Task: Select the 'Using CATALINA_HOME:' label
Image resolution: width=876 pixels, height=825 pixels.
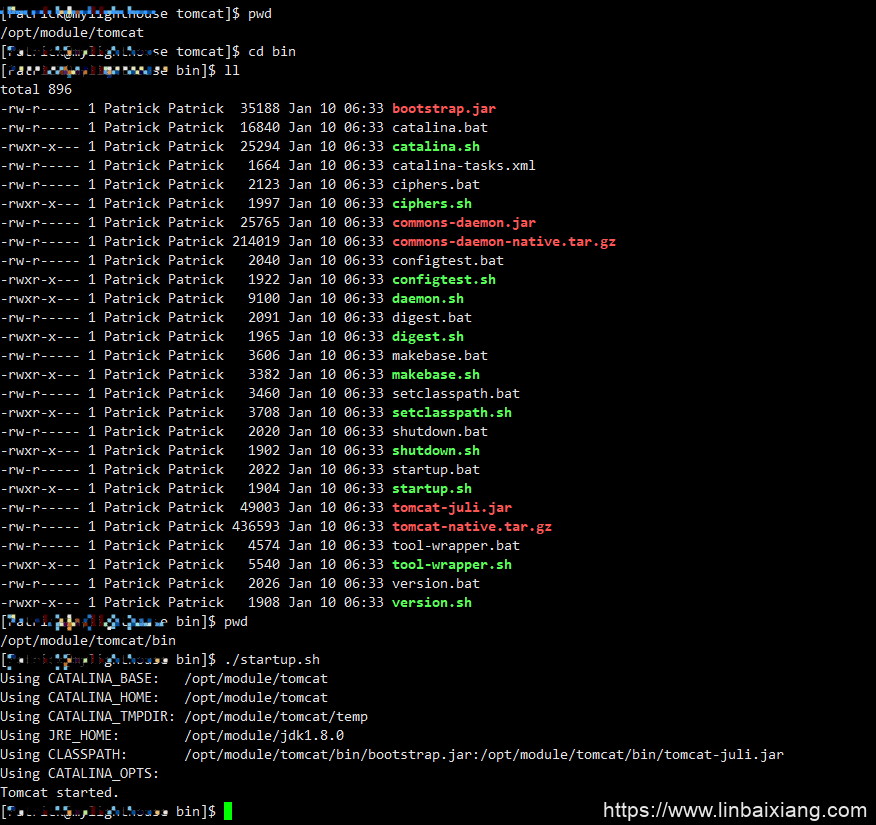Action: coord(80,697)
